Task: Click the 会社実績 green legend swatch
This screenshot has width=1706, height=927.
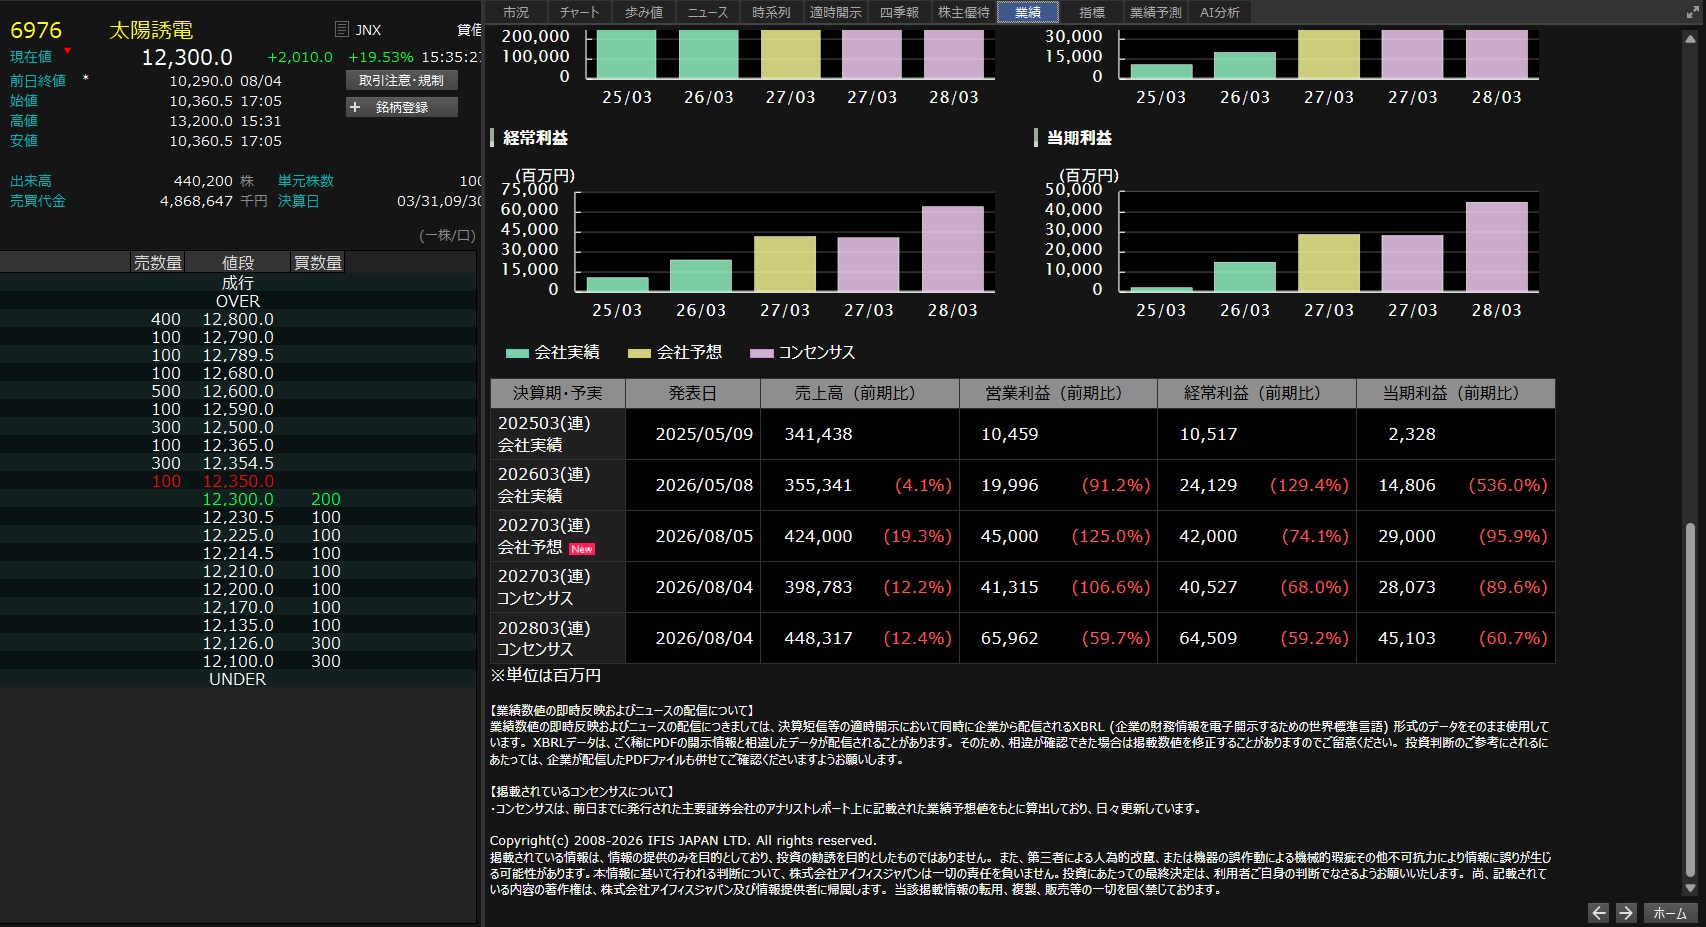Action: (517, 353)
